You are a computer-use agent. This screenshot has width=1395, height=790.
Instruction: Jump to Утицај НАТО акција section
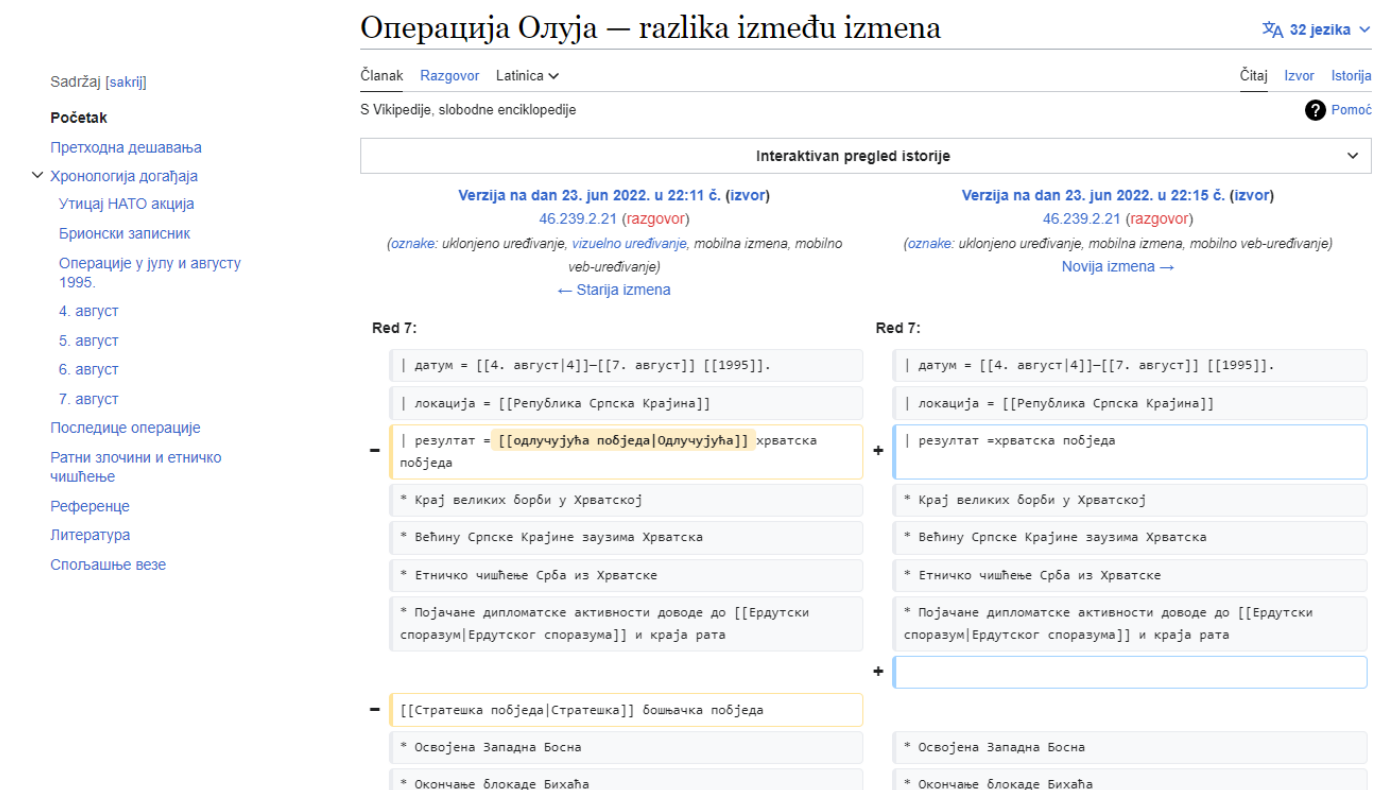point(126,204)
